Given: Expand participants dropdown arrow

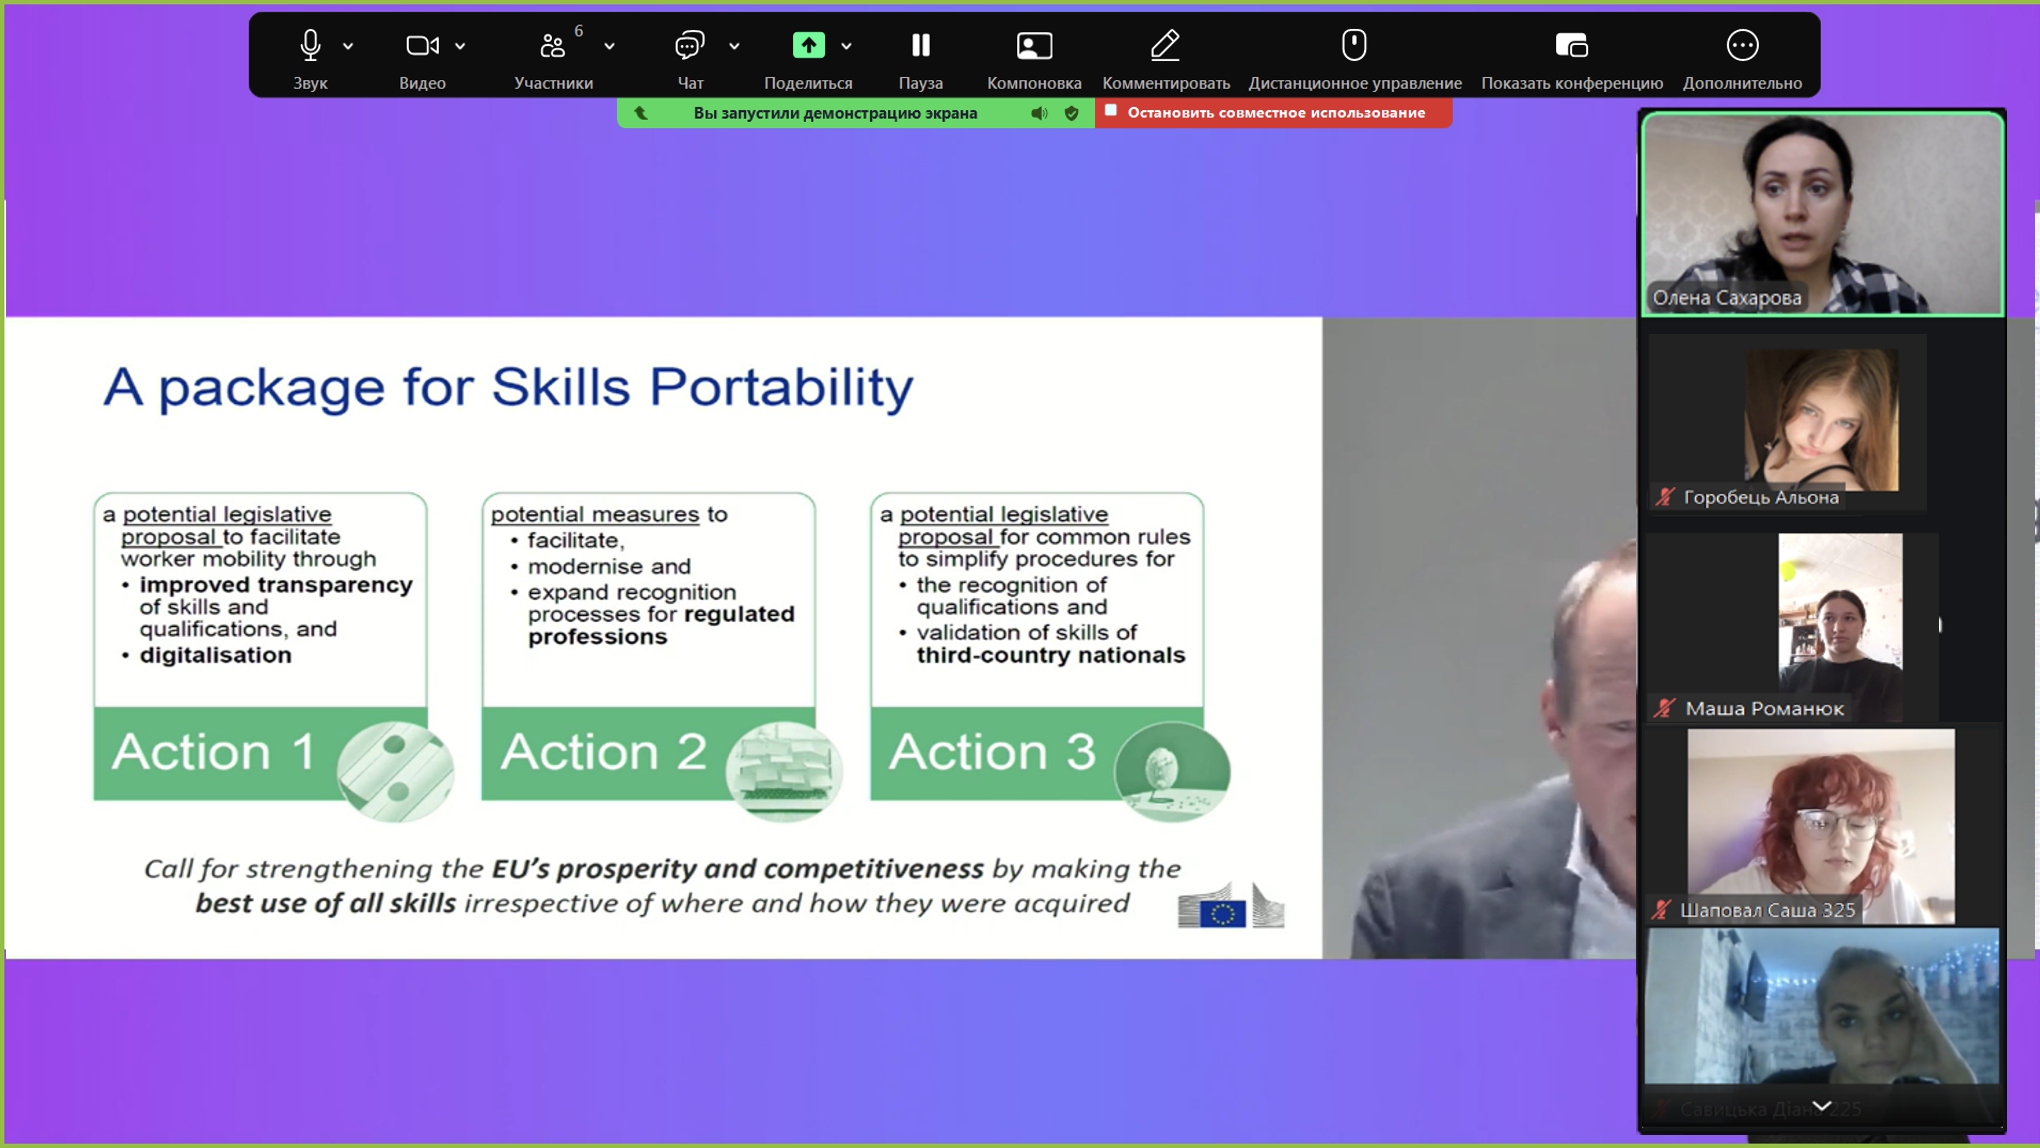Looking at the screenshot, I should point(609,46).
